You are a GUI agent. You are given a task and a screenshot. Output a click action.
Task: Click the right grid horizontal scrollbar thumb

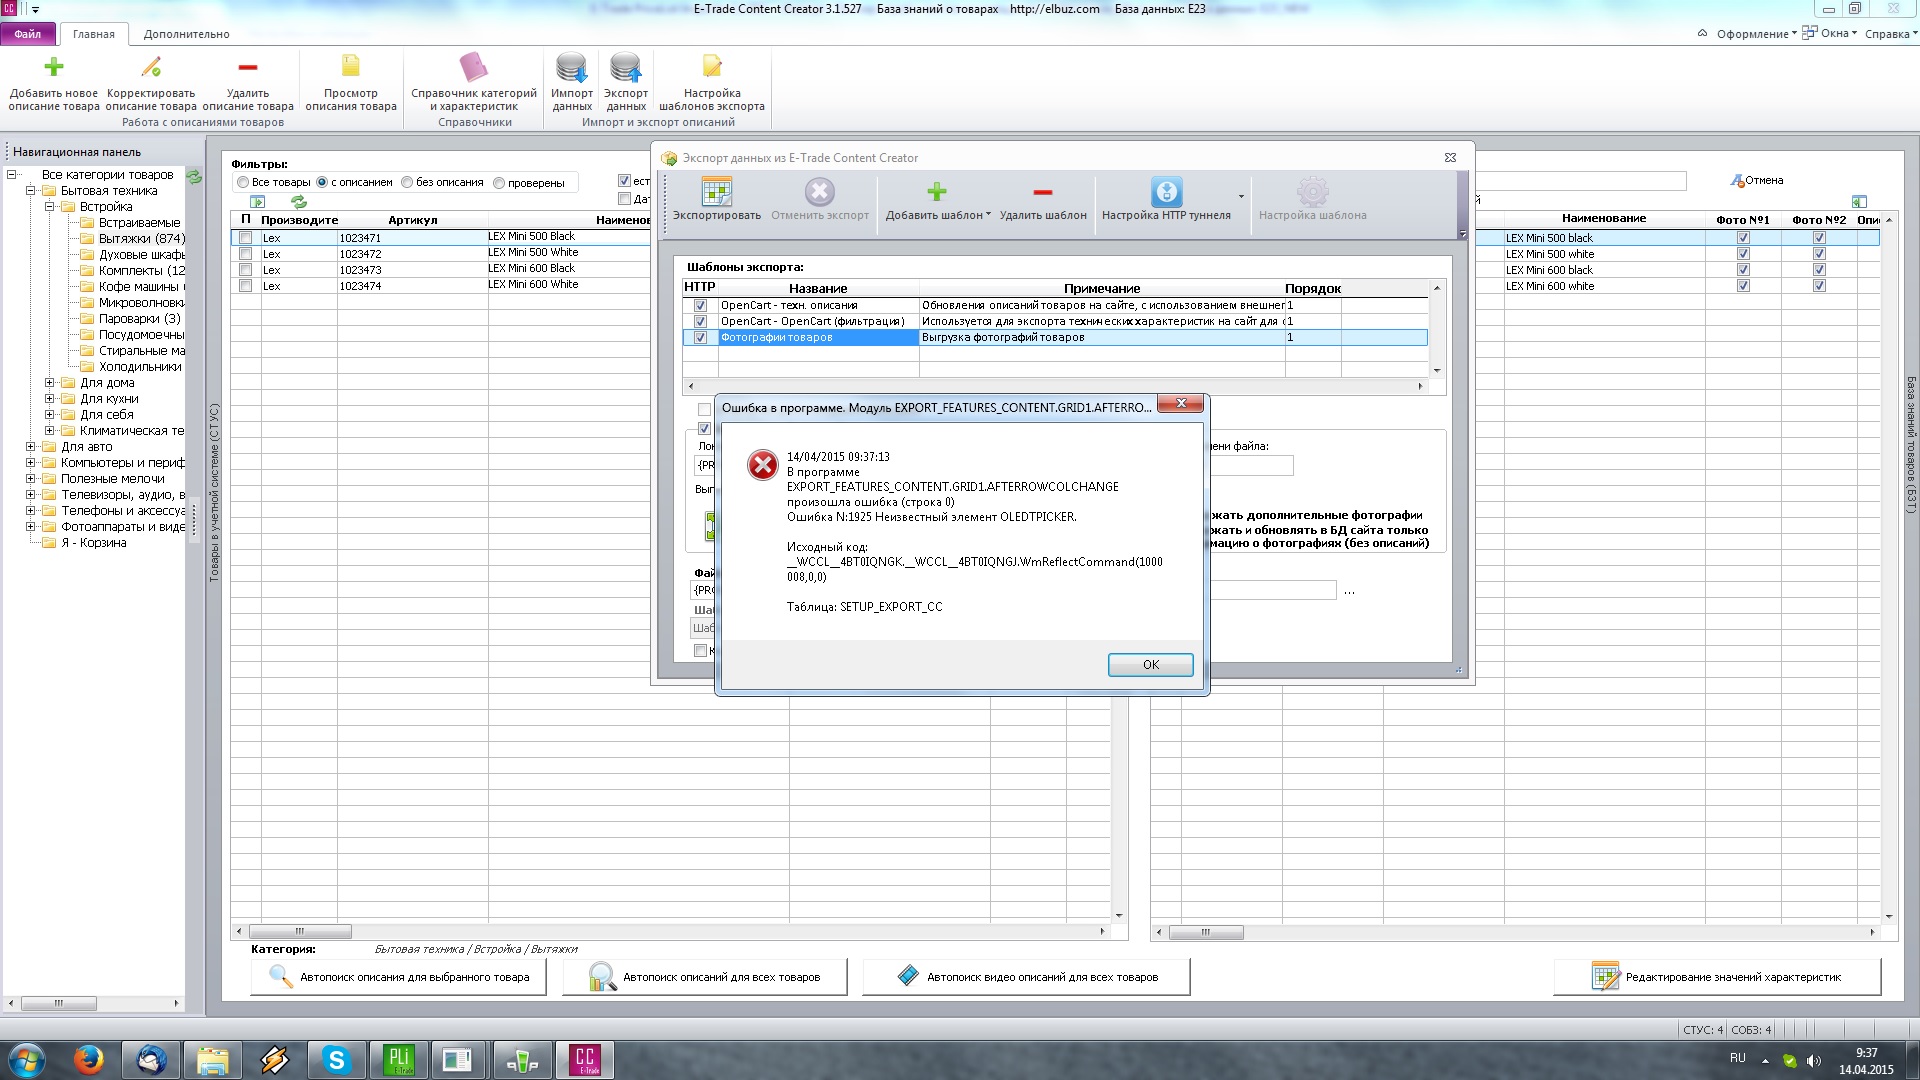click(1206, 933)
